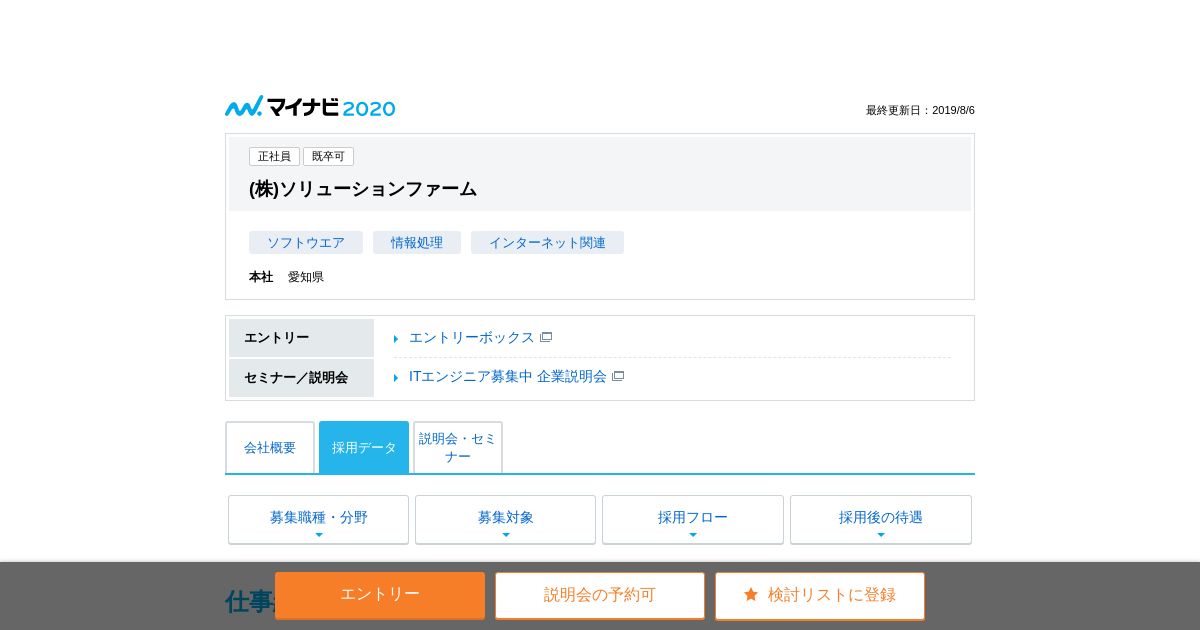This screenshot has height=630, width=1200.
Task: Click arrow bullet before エントリーボックス
Action: coord(396,339)
